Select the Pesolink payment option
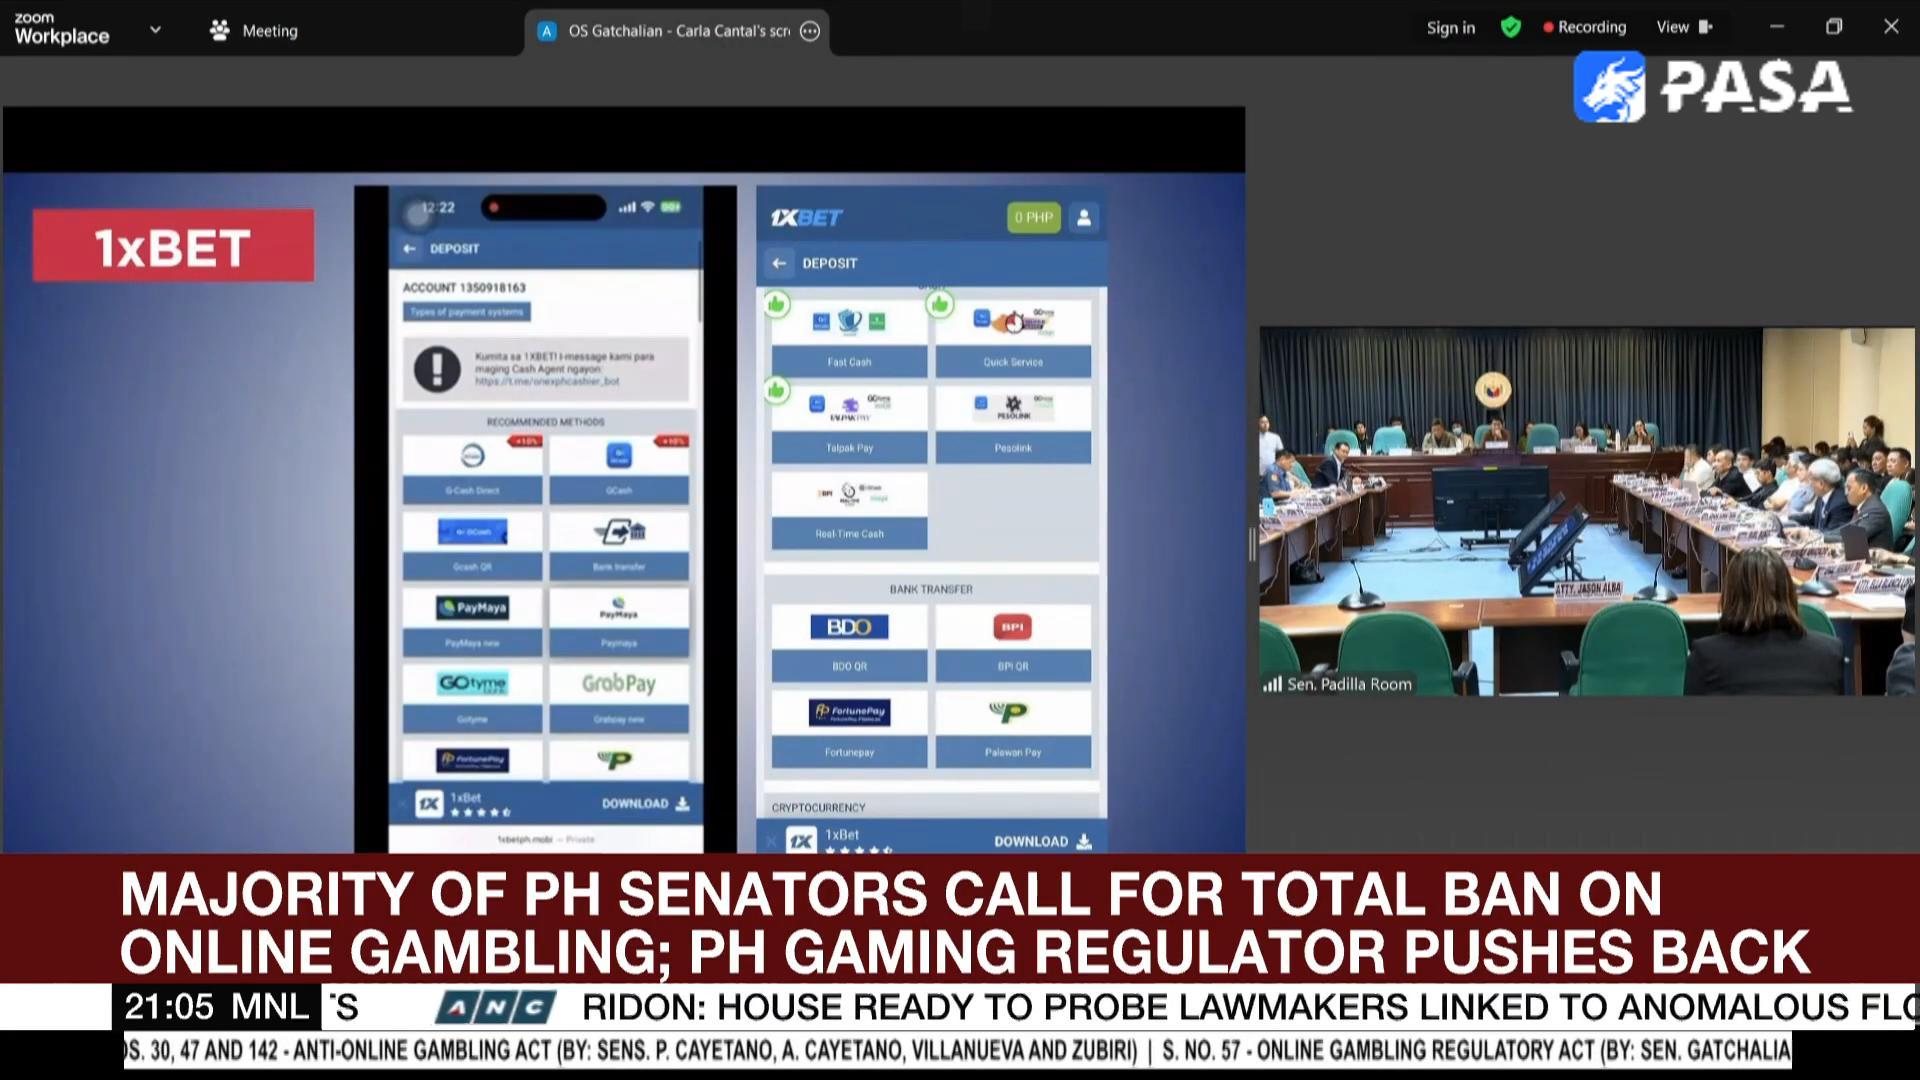 point(1013,425)
